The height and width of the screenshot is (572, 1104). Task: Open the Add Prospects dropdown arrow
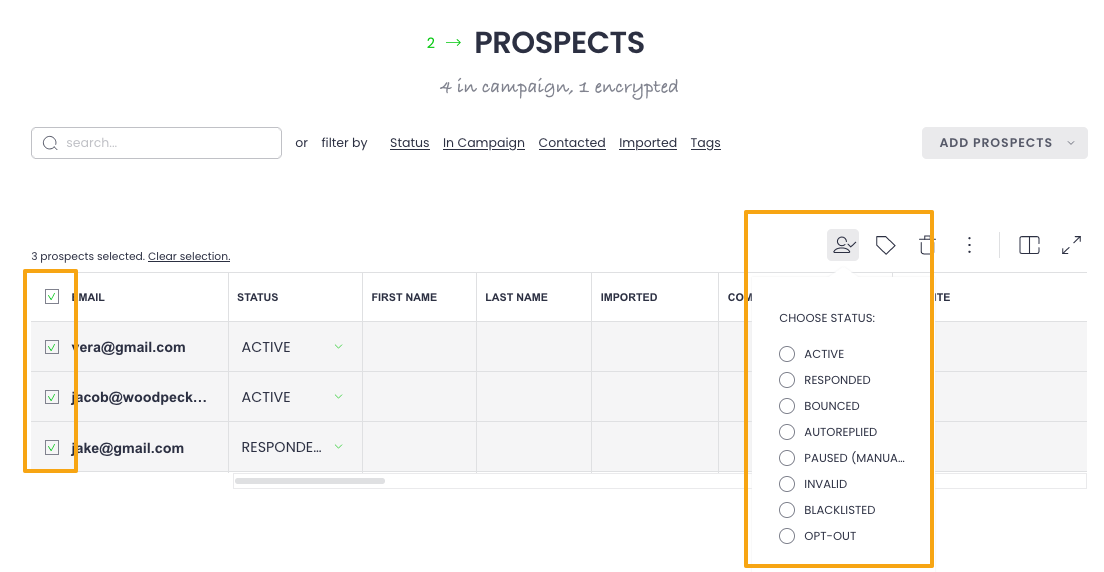[x=1071, y=143]
